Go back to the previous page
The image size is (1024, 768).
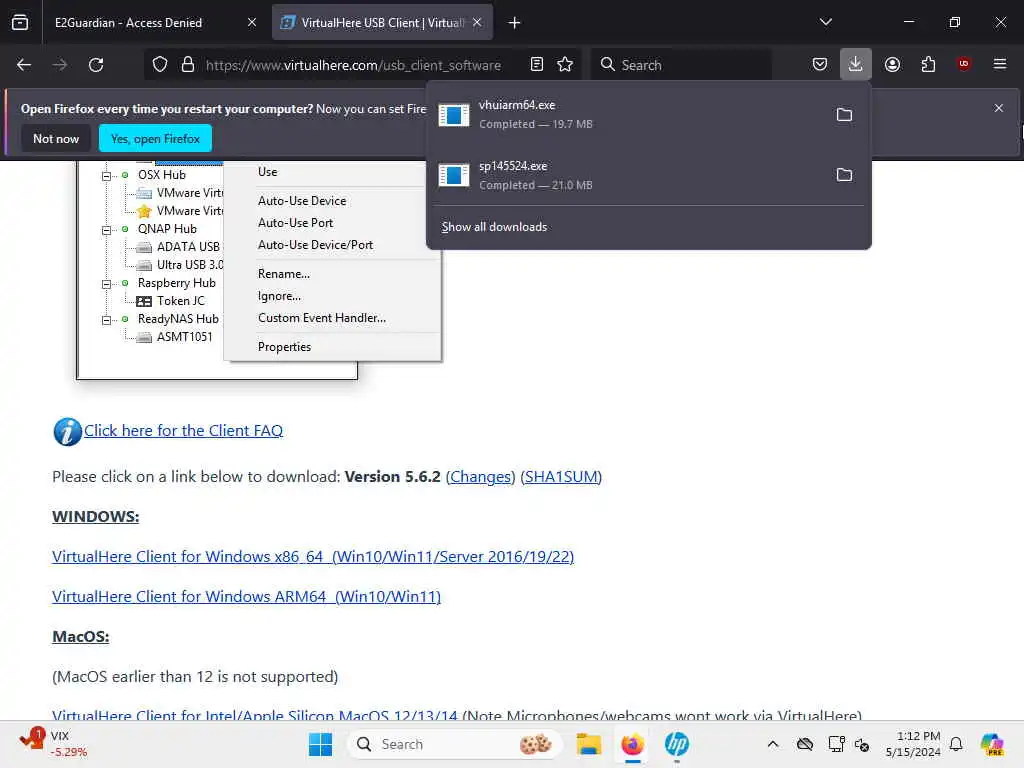click(24, 65)
